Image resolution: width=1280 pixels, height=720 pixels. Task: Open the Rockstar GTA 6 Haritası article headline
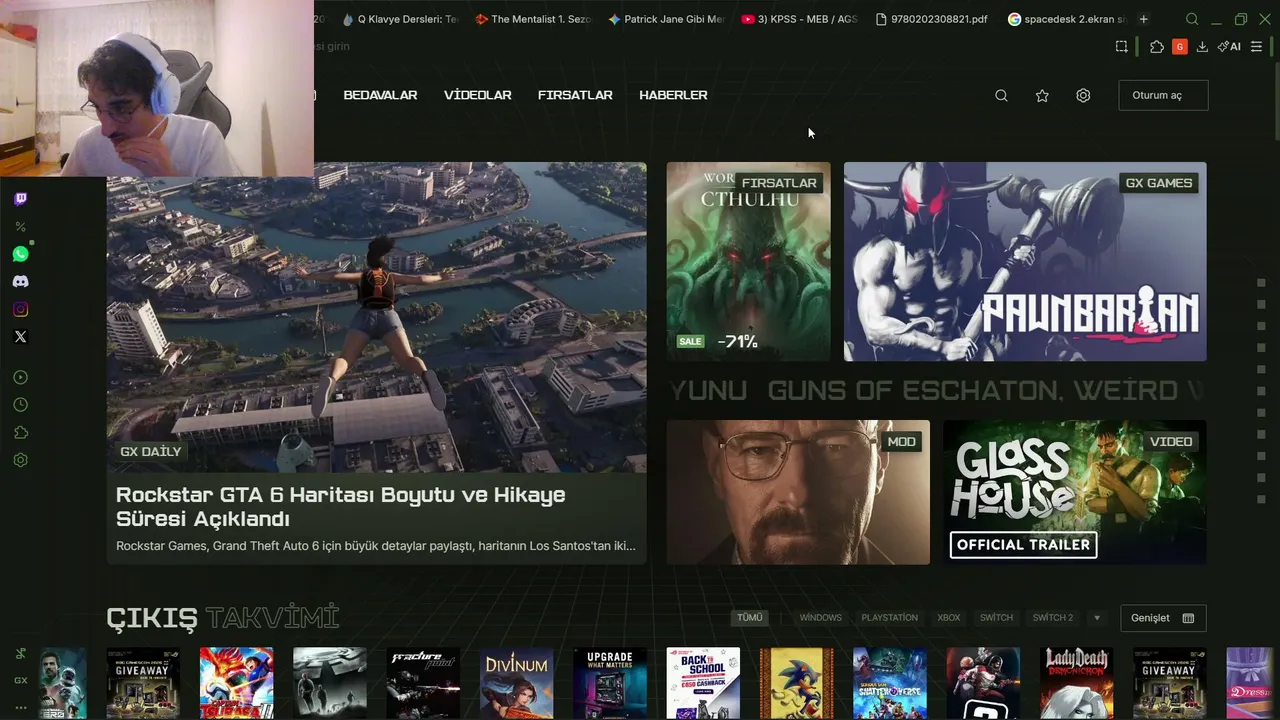click(341, 507)
